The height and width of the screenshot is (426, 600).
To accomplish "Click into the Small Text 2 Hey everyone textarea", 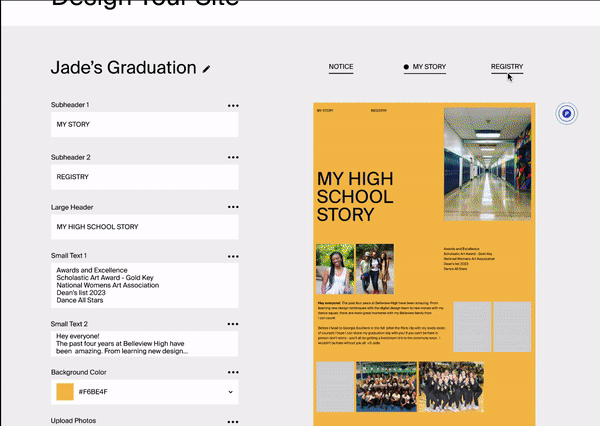I will click(145, 344).
